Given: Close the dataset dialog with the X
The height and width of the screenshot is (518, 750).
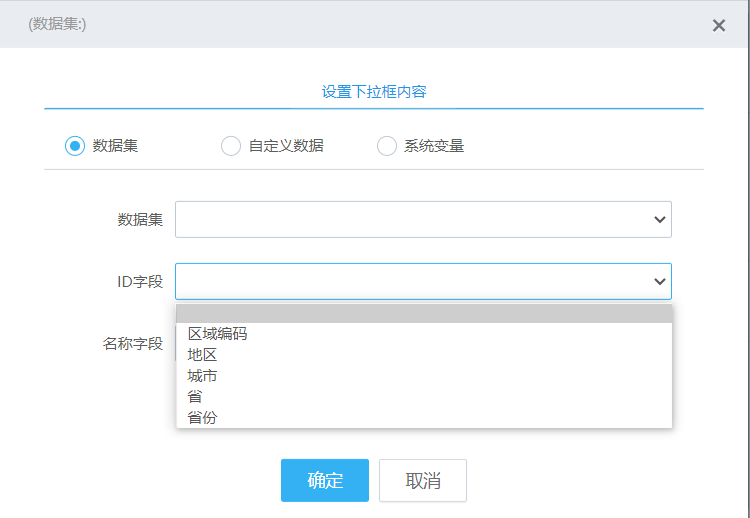Looking at the screenshot, I should 718,25.
